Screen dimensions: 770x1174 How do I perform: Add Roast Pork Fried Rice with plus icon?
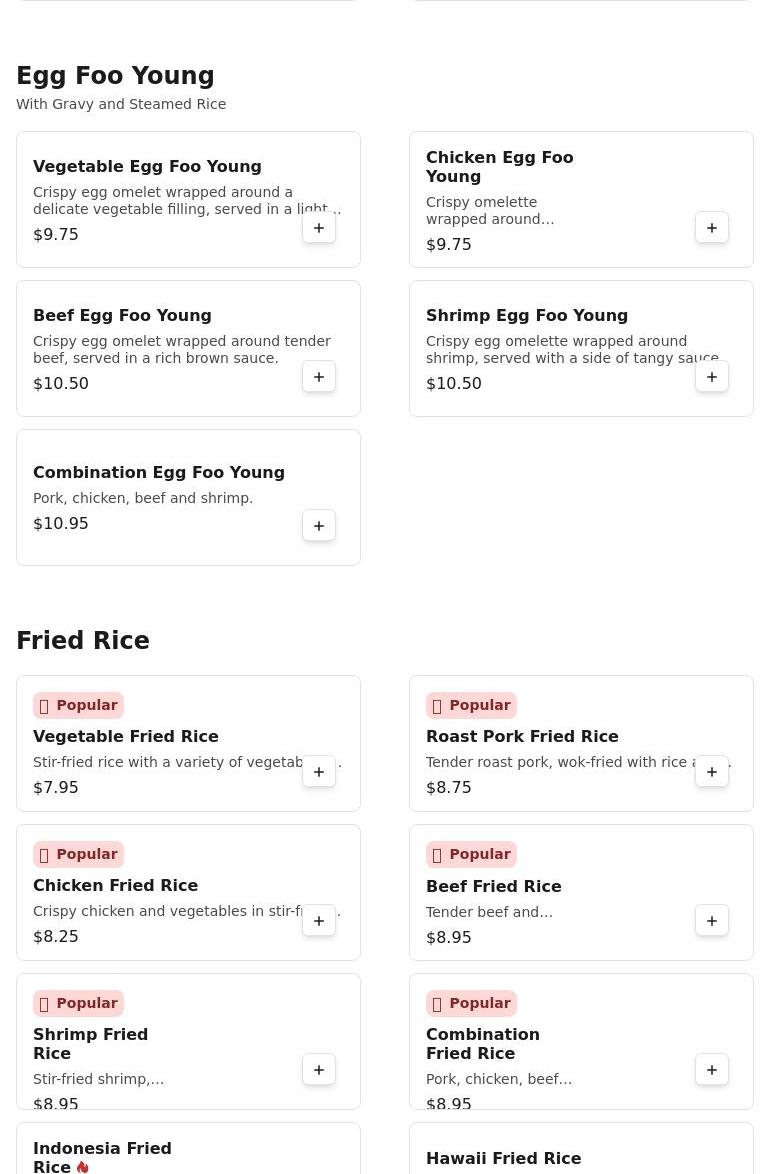click(x=712, y=772)
